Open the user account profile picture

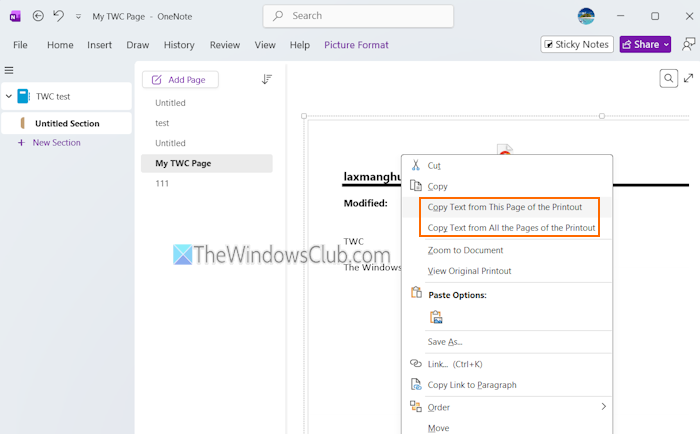[586, 16]
